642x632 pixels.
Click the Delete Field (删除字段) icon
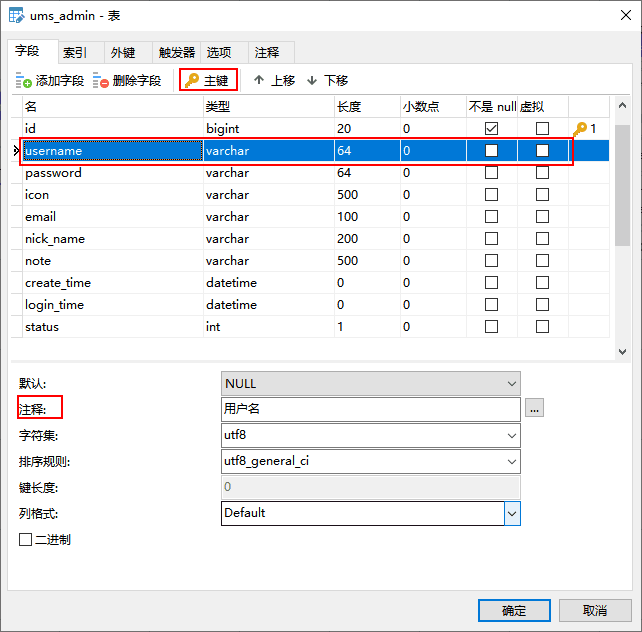click(101, 80)
